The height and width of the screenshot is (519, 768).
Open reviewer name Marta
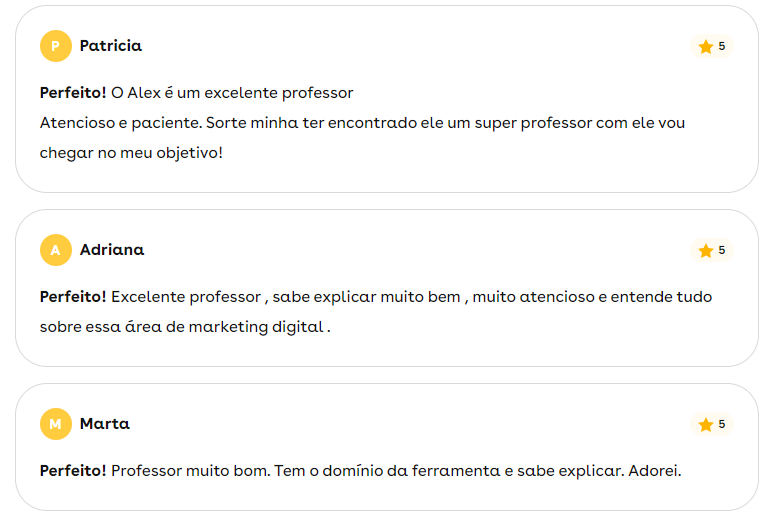pos(105,424)
